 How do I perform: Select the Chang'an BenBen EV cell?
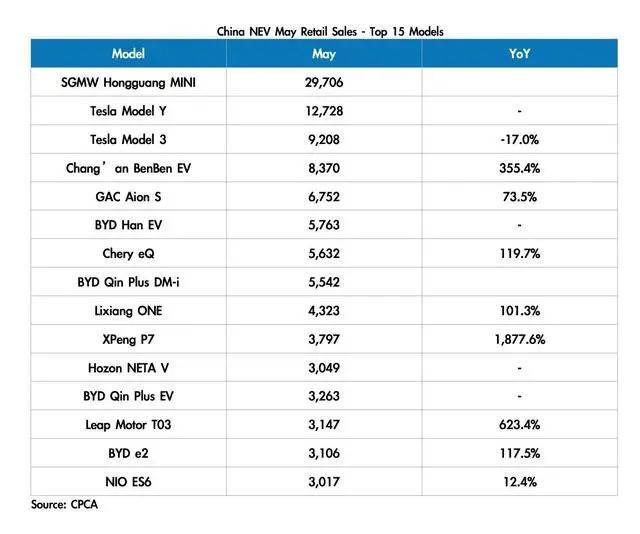coord(128,168)
